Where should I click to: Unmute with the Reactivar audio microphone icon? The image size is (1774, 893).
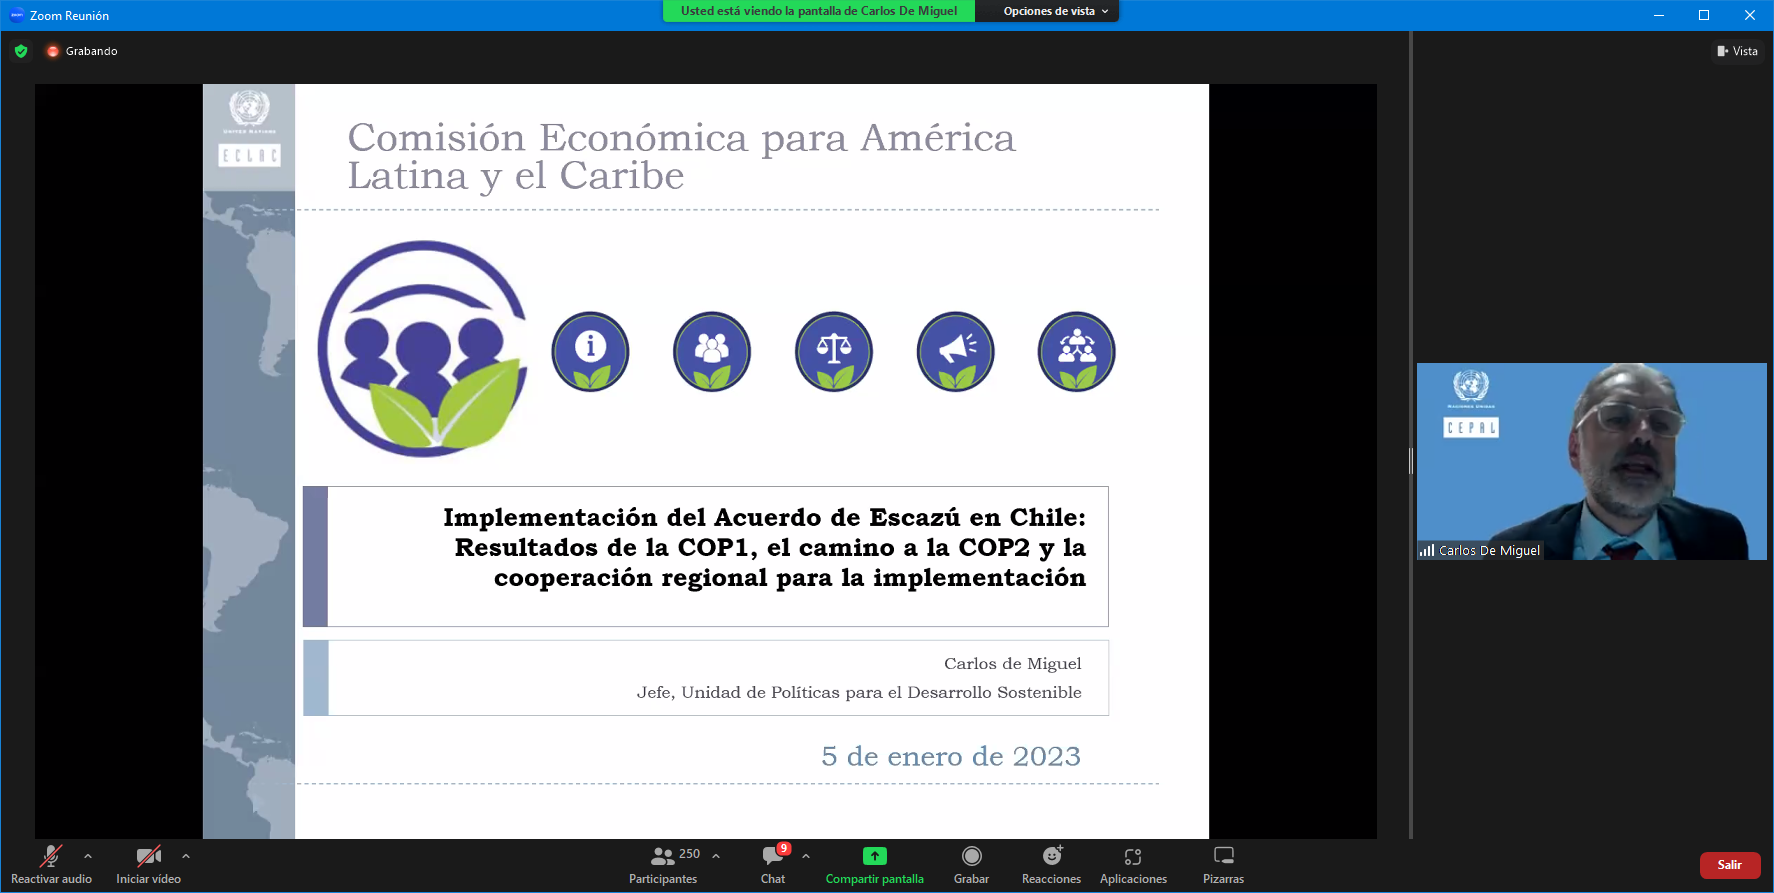[x=50, y=857]
